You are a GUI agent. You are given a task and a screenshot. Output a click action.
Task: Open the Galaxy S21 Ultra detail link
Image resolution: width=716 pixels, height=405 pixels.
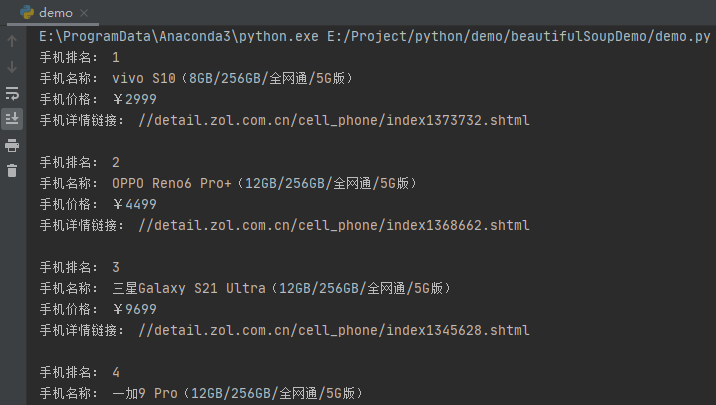334,330
